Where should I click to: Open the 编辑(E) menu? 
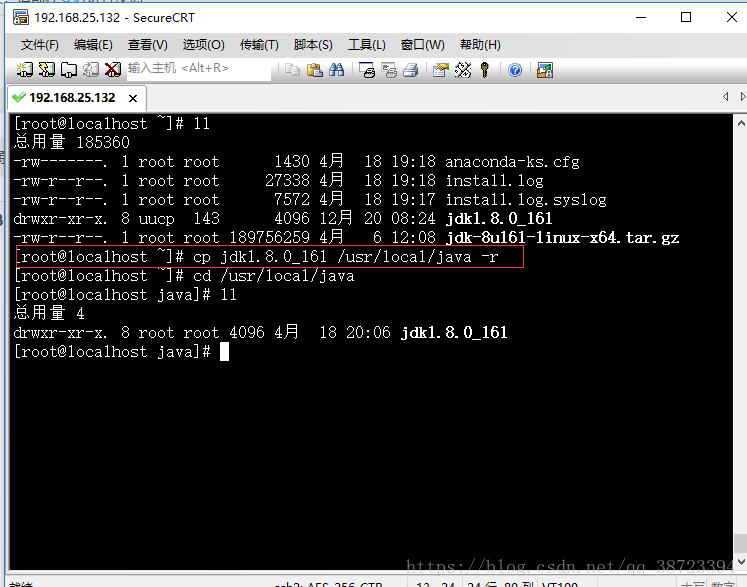[93, 45]
